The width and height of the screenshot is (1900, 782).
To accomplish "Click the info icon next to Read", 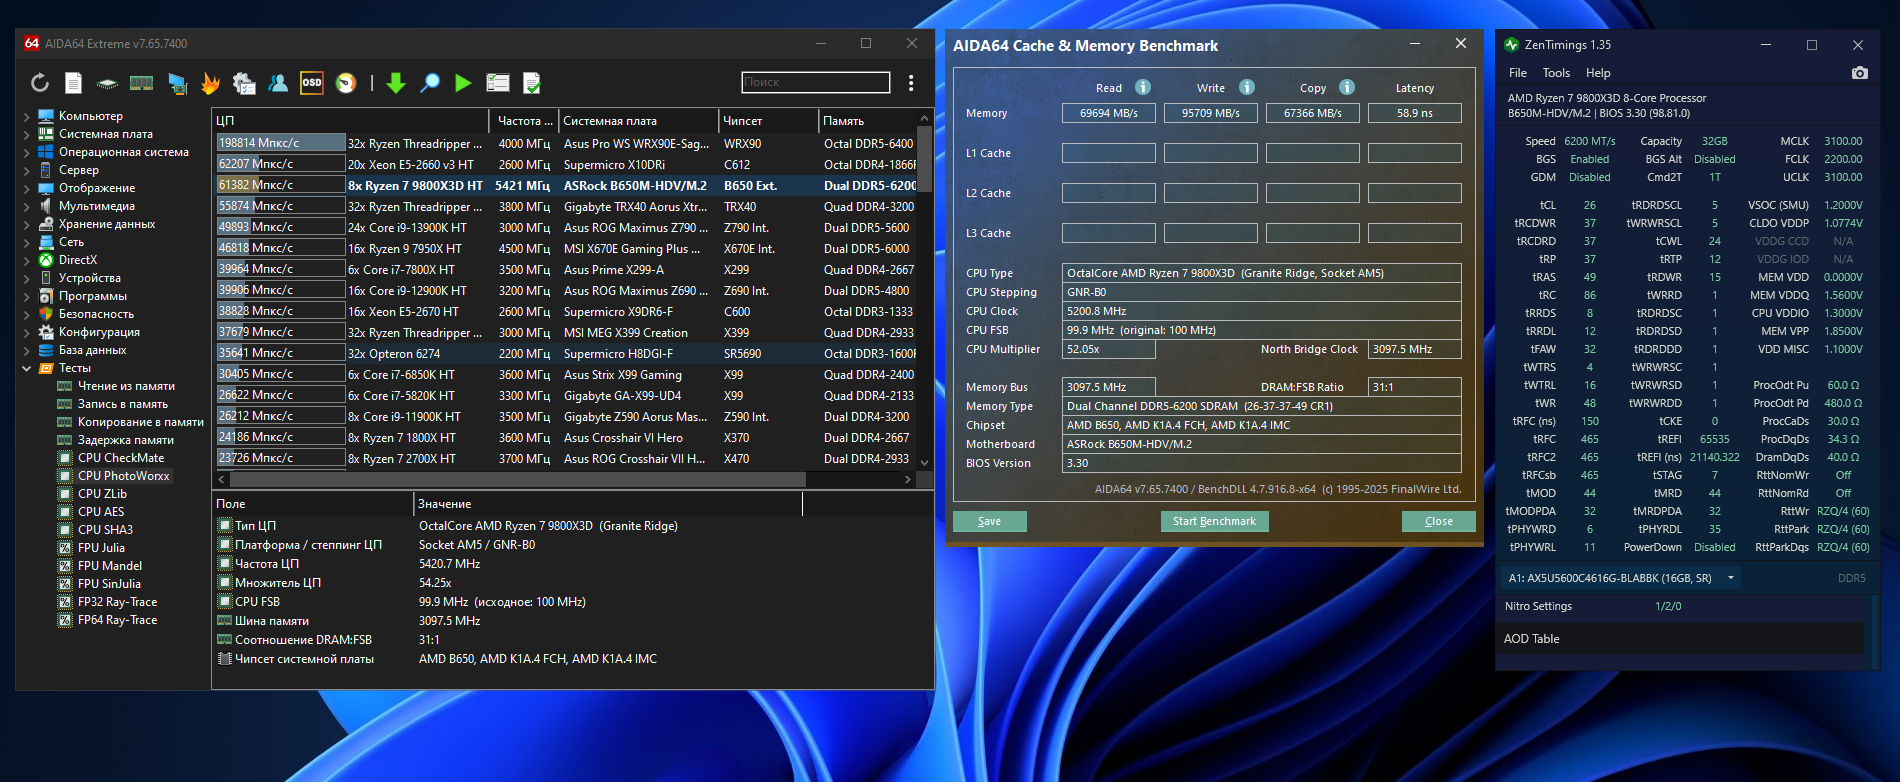I will 1143,87.
